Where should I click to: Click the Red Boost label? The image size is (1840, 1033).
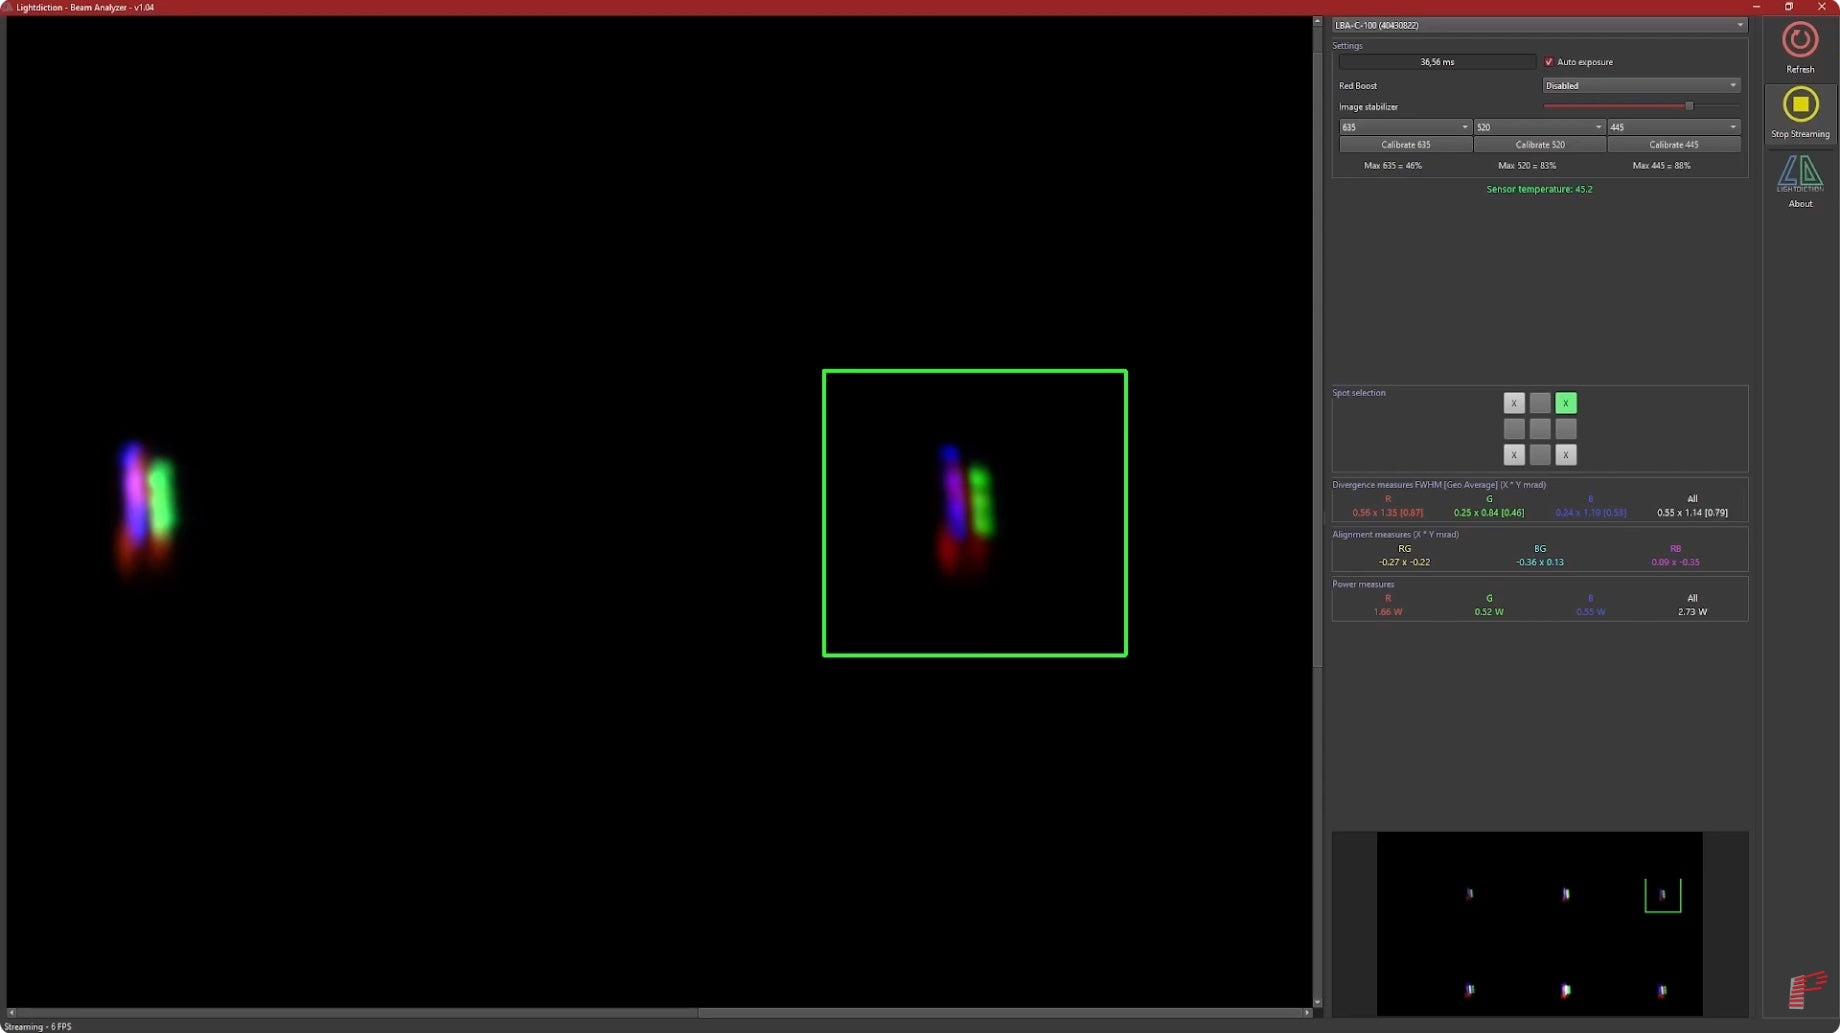[x=1358, y=86]
